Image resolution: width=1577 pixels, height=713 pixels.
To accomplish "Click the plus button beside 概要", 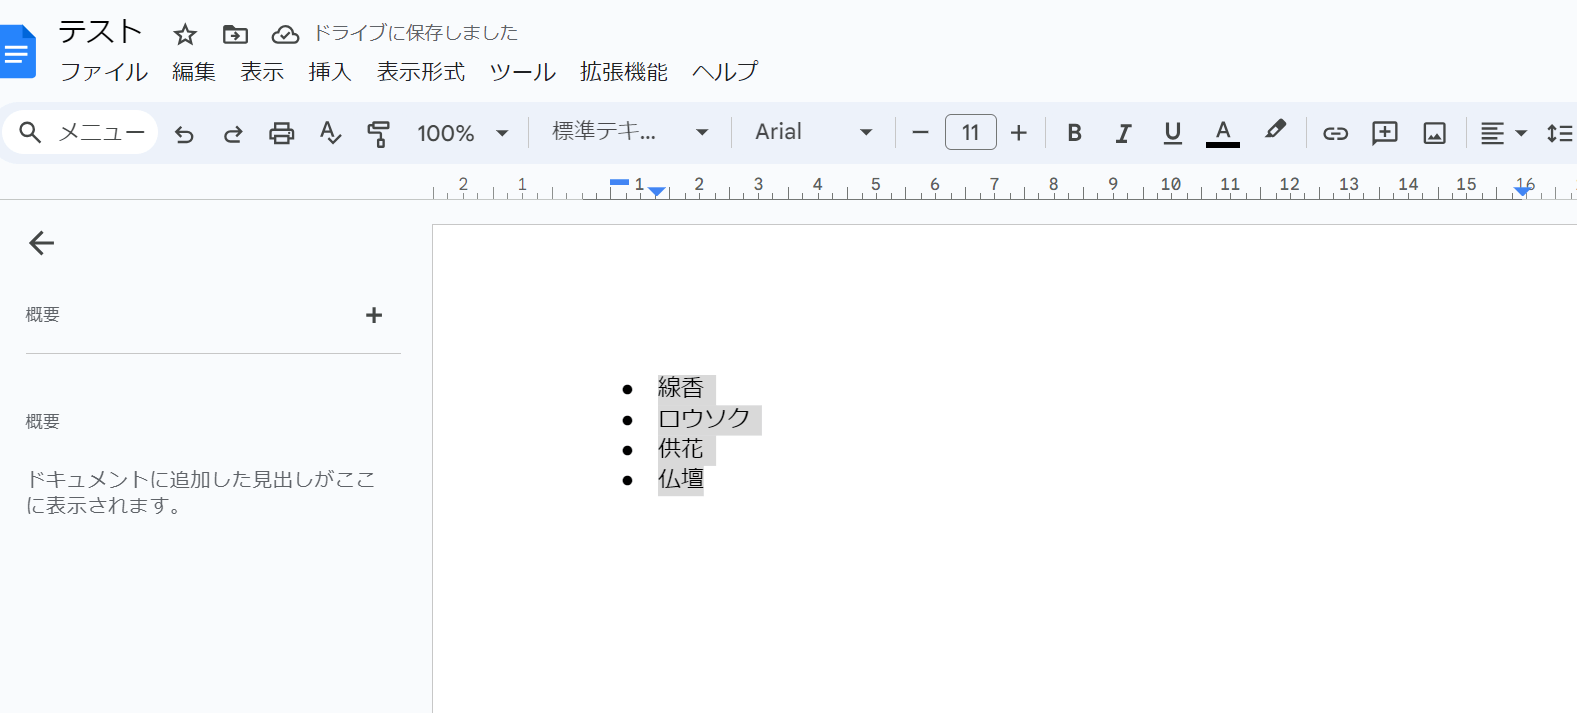I will tap(374, 315).
